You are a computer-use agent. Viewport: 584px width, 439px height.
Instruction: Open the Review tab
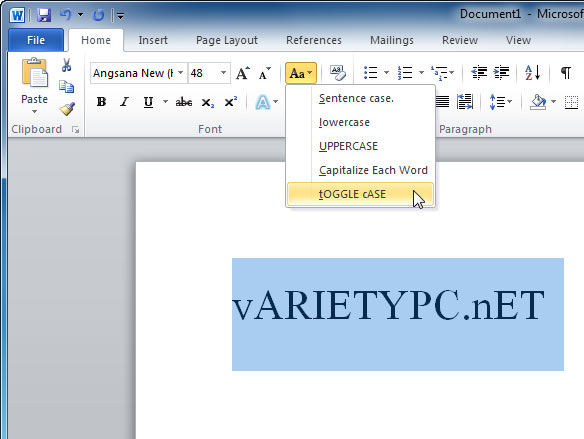click(x=460, y=40)
